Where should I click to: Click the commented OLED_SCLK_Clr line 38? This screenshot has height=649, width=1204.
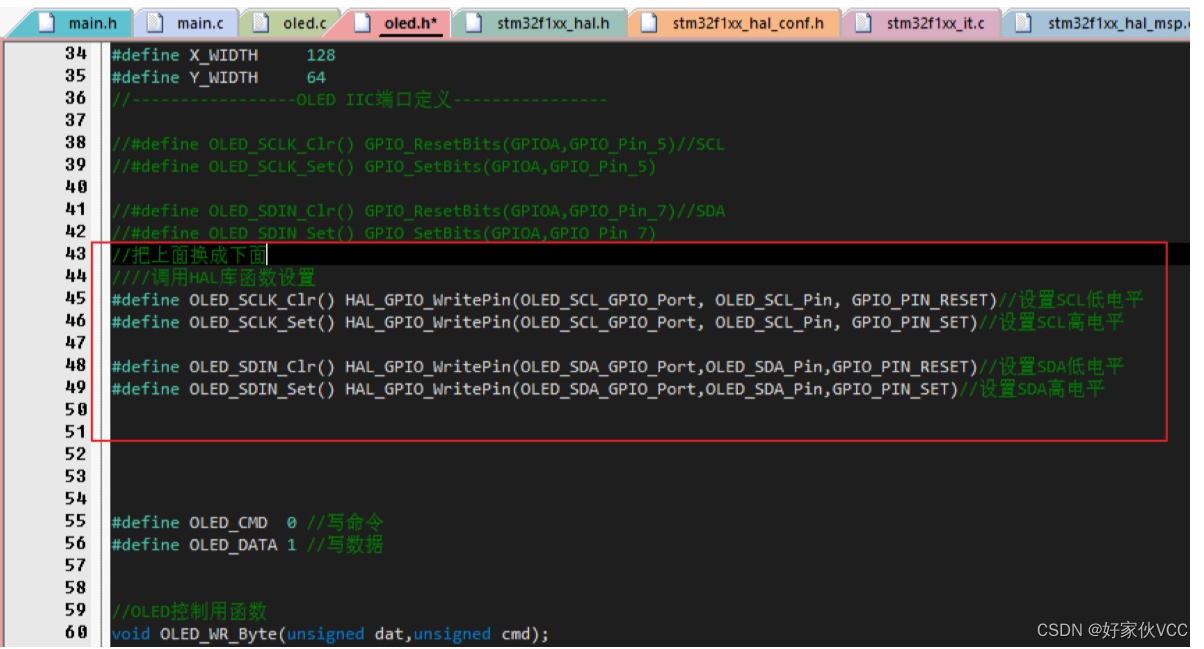418,144
